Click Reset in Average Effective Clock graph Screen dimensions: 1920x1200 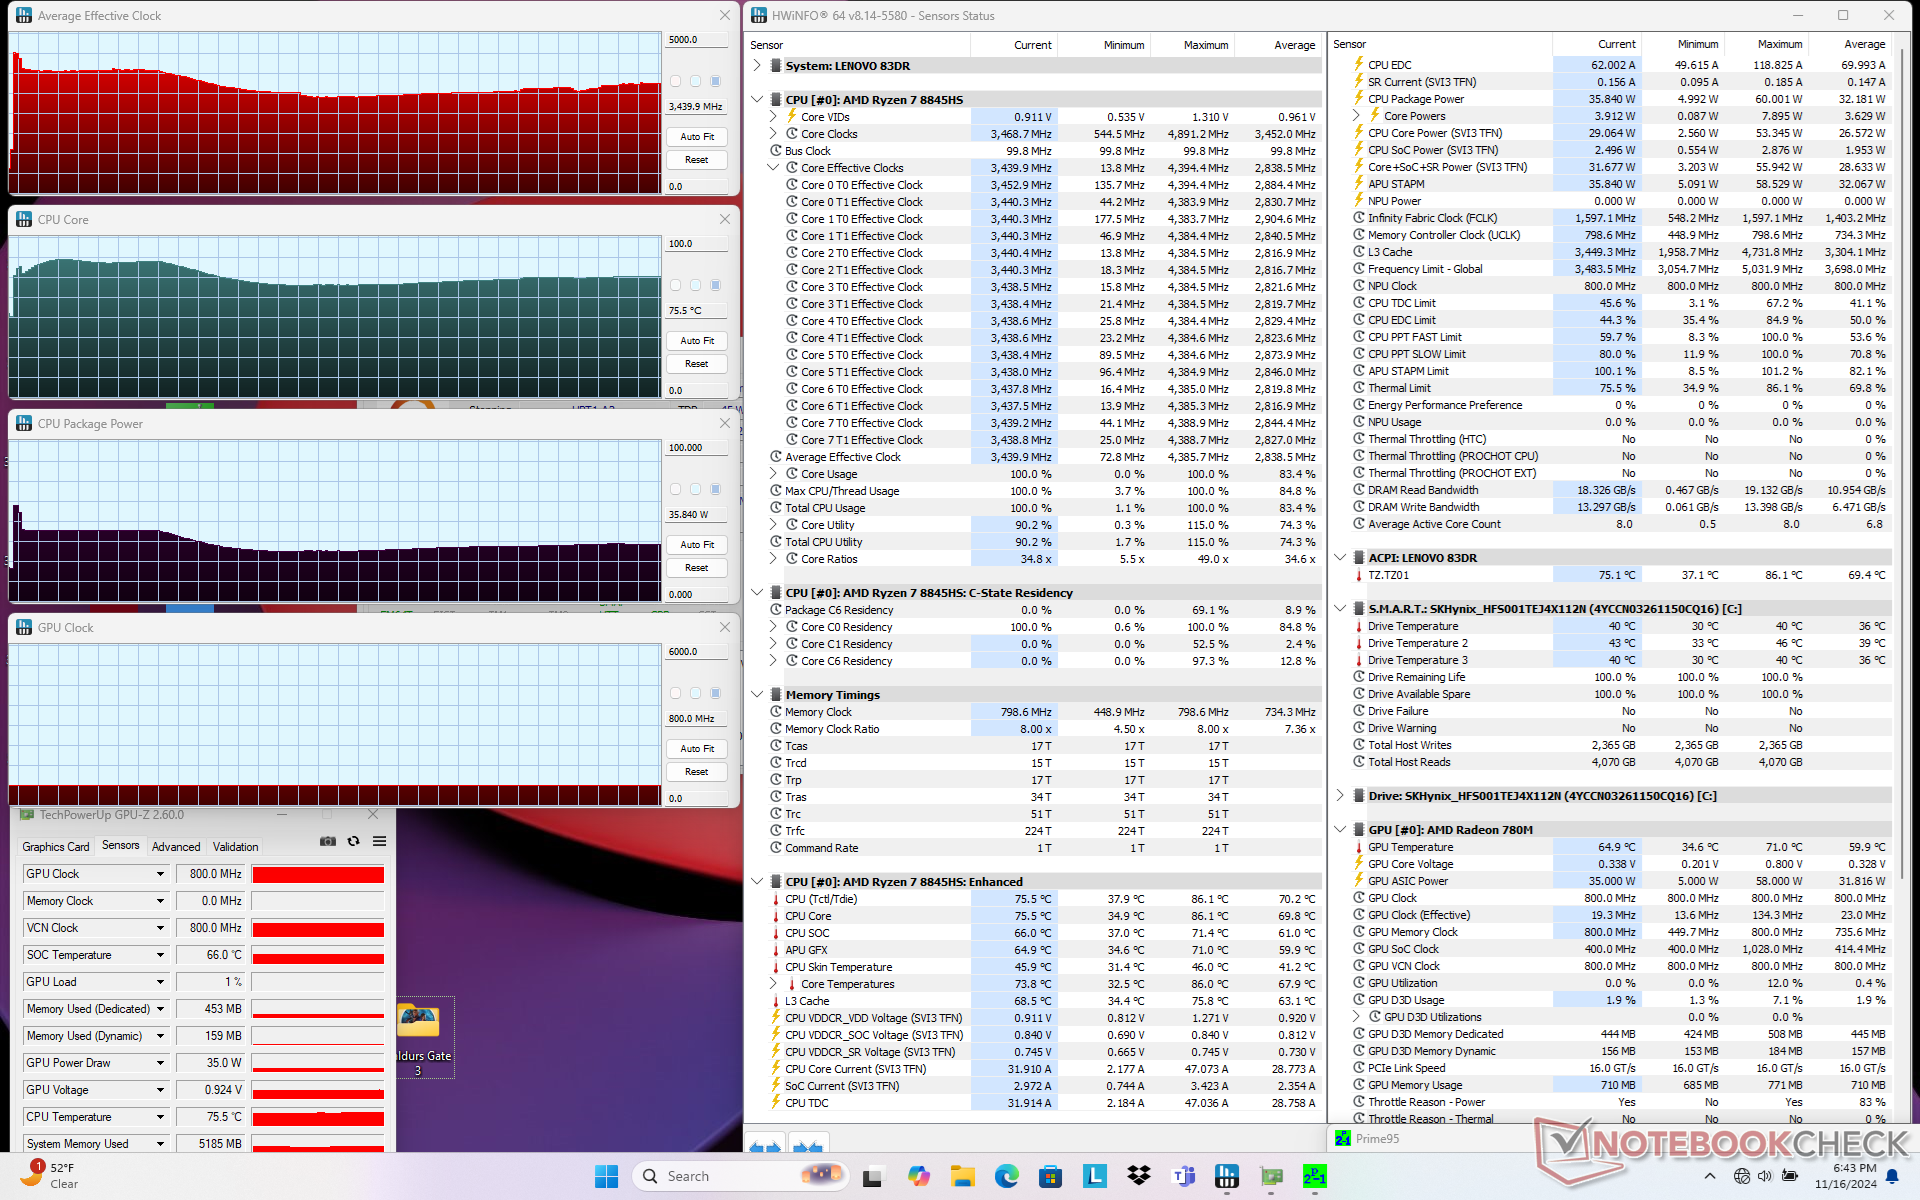point(697,160)
